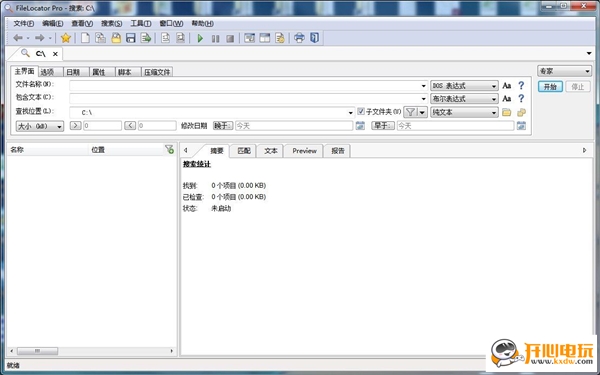Create a new search with blank page icon
600x375 pixels.
pos(85,38)
